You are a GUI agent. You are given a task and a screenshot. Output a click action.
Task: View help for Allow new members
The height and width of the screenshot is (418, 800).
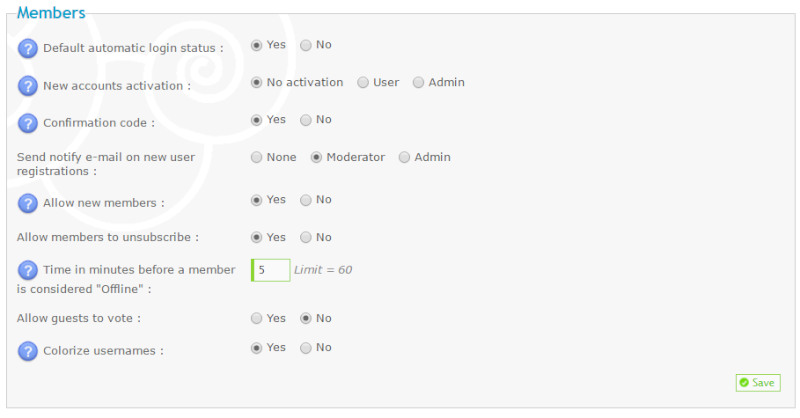pyautogui.click(x=28, y=203)
